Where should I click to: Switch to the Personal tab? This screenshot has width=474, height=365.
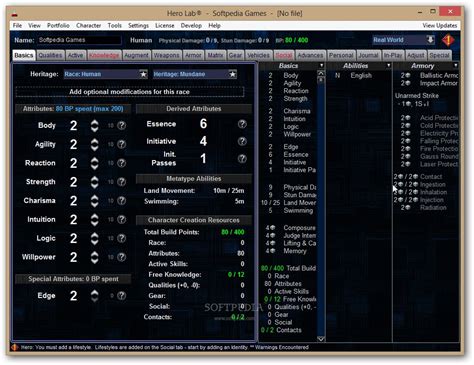point(341,55)
